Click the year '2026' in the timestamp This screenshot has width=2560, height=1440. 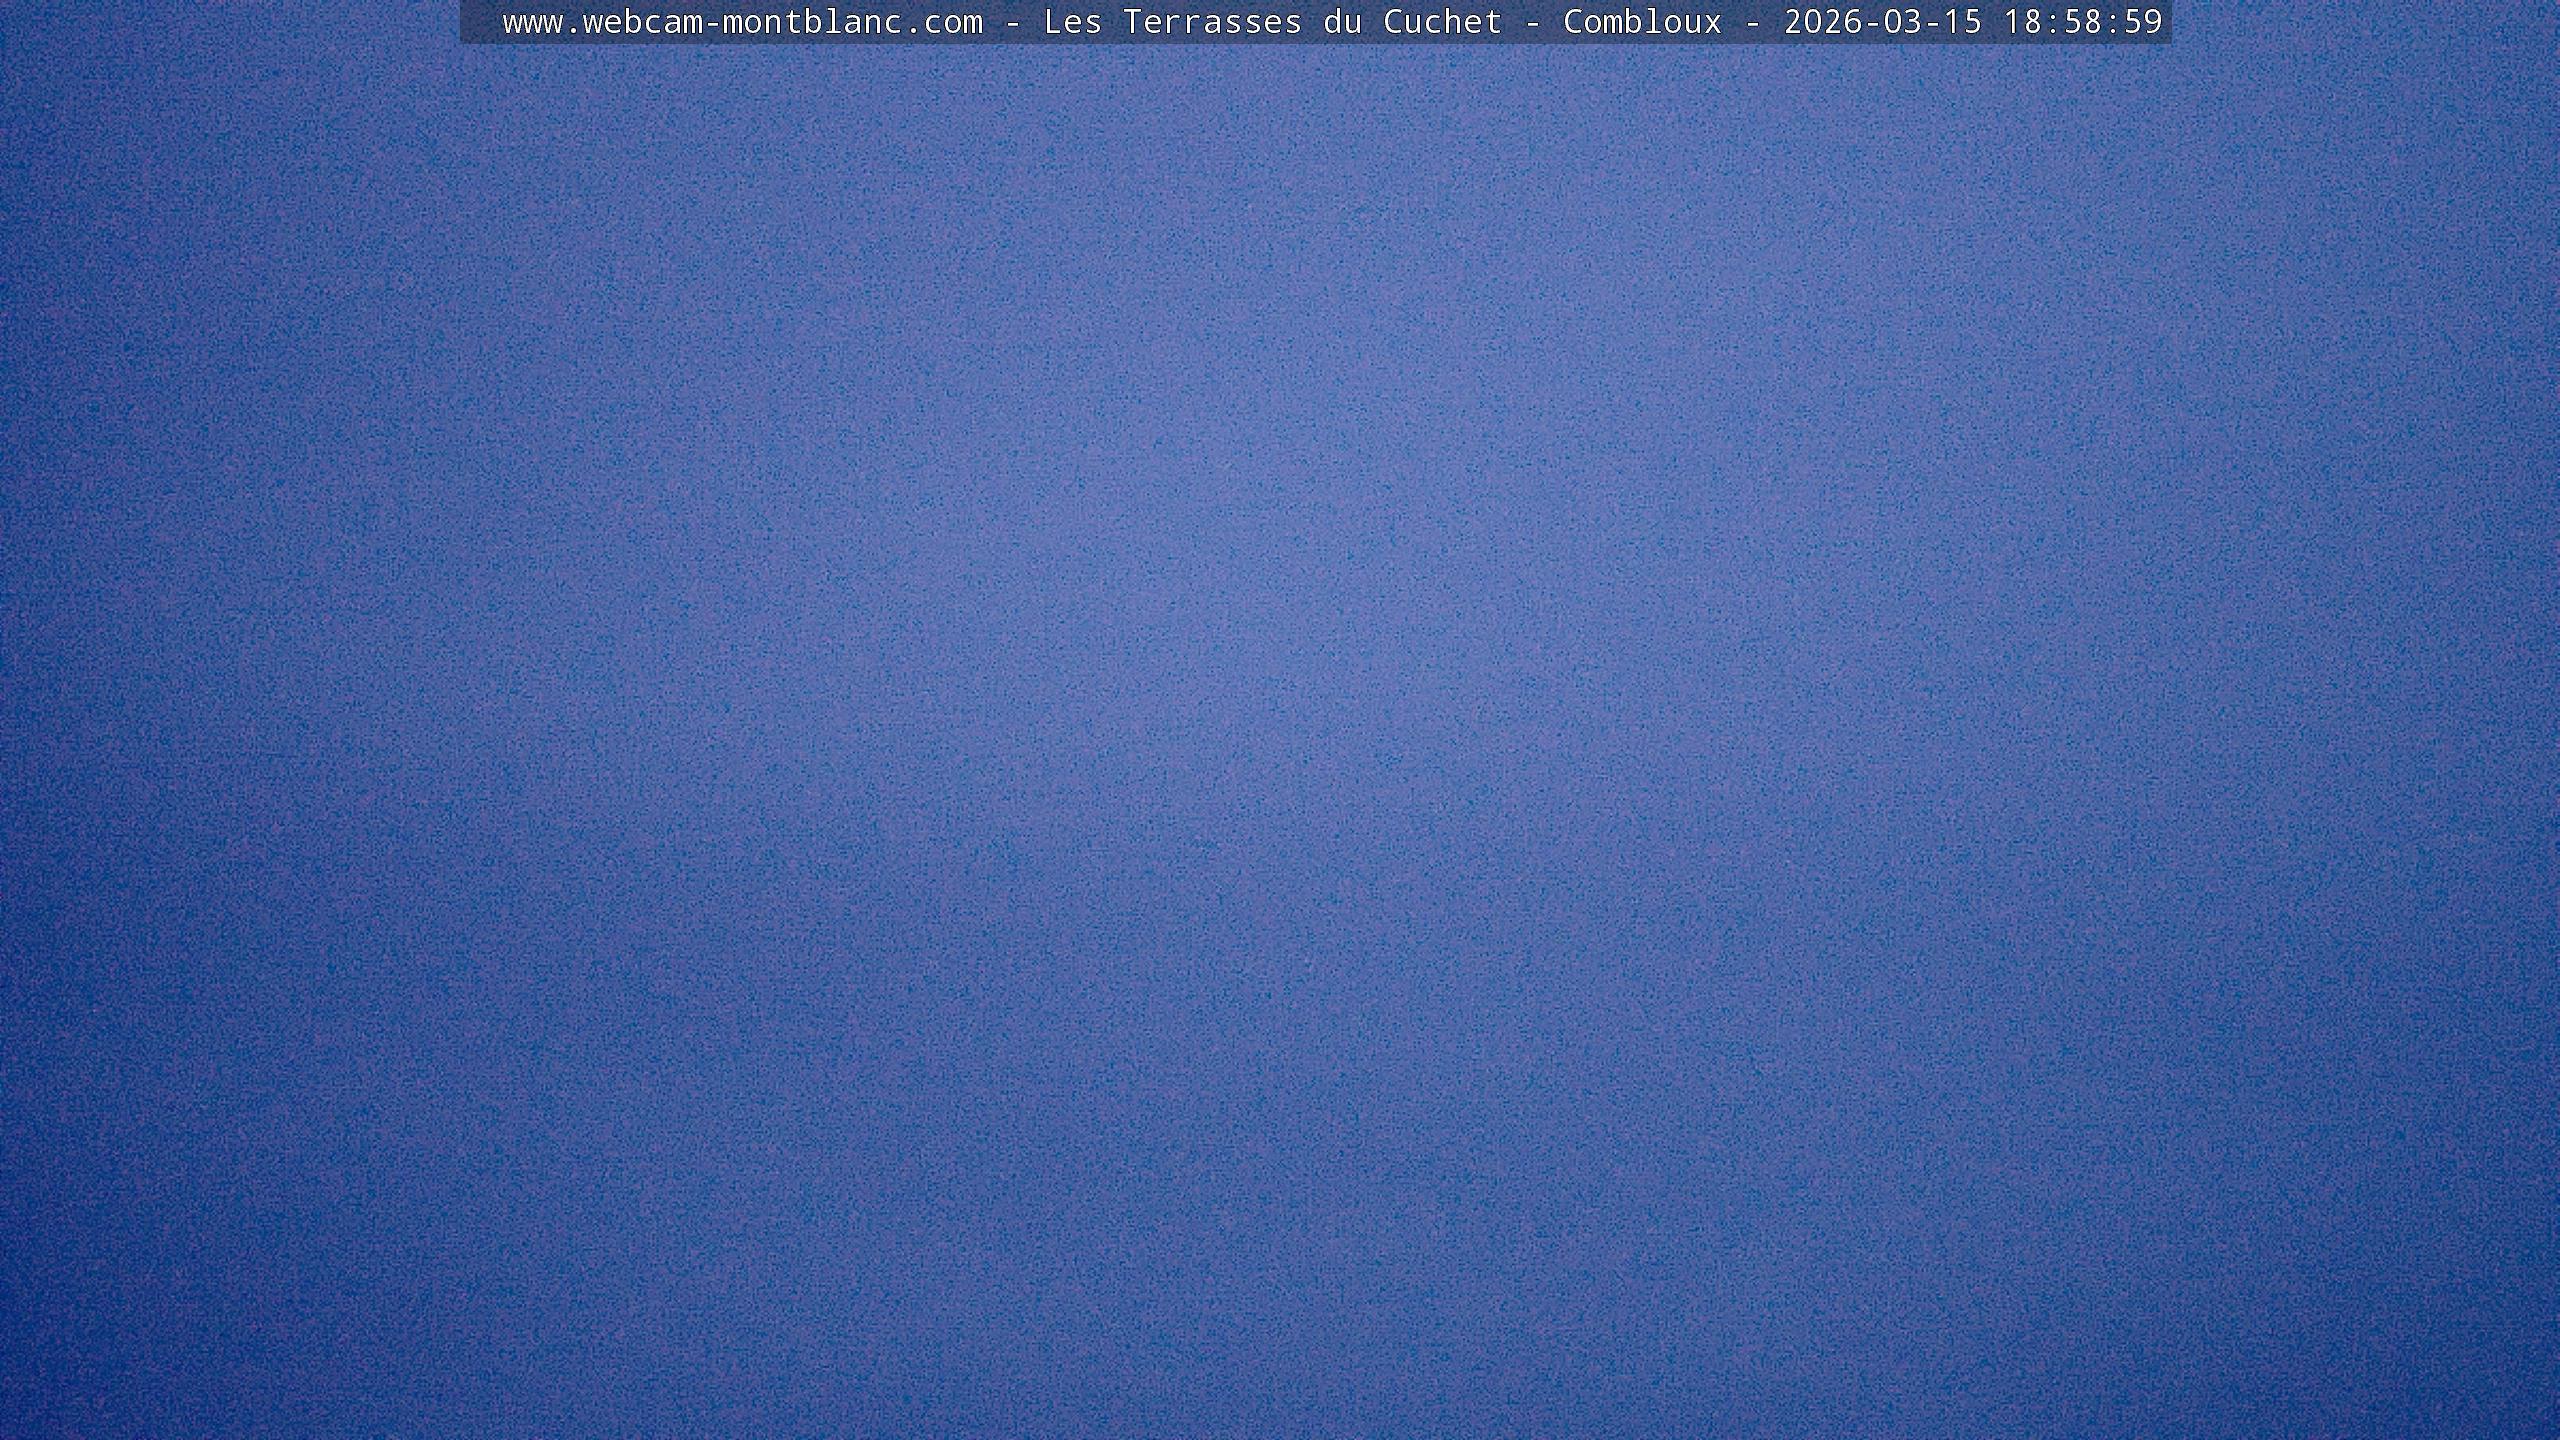click(1823, 22)
